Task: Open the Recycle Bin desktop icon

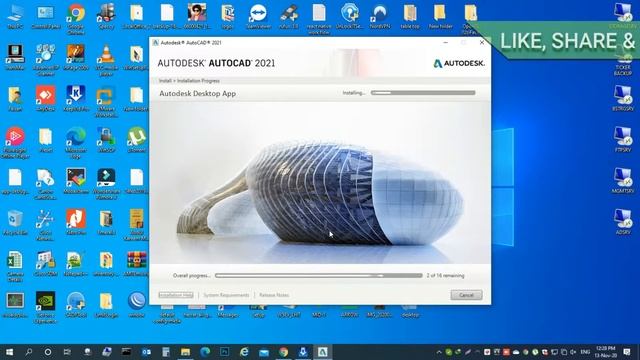Action: (x=15, y=222)
